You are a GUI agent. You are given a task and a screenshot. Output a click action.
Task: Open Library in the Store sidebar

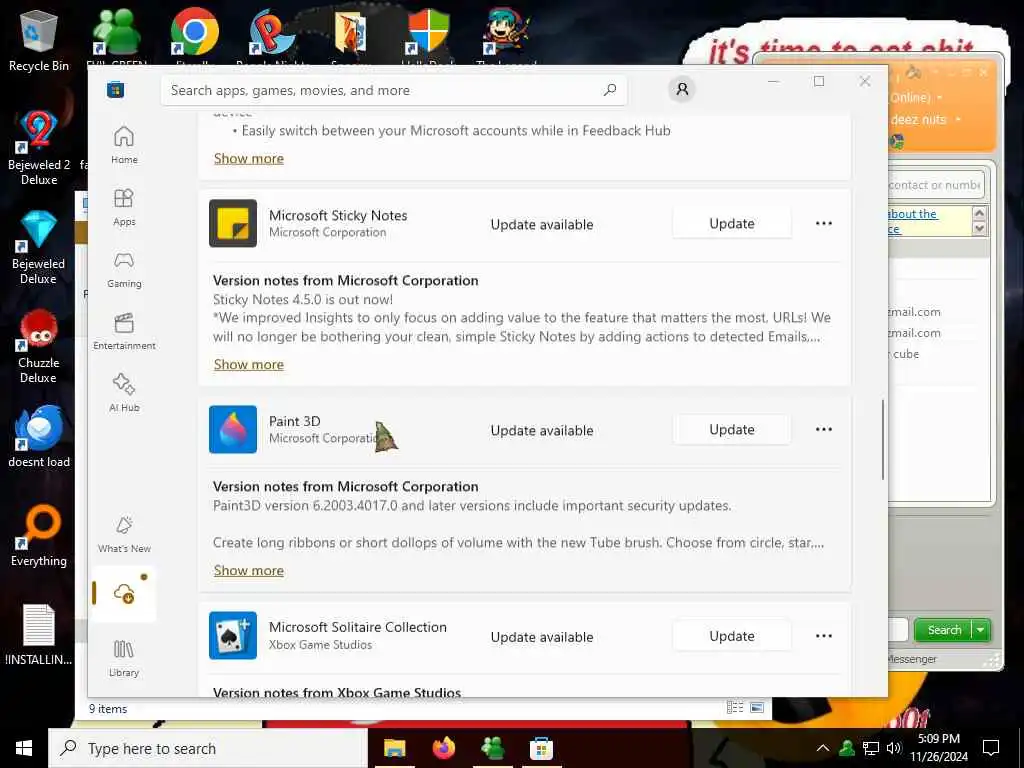point(124,658)
